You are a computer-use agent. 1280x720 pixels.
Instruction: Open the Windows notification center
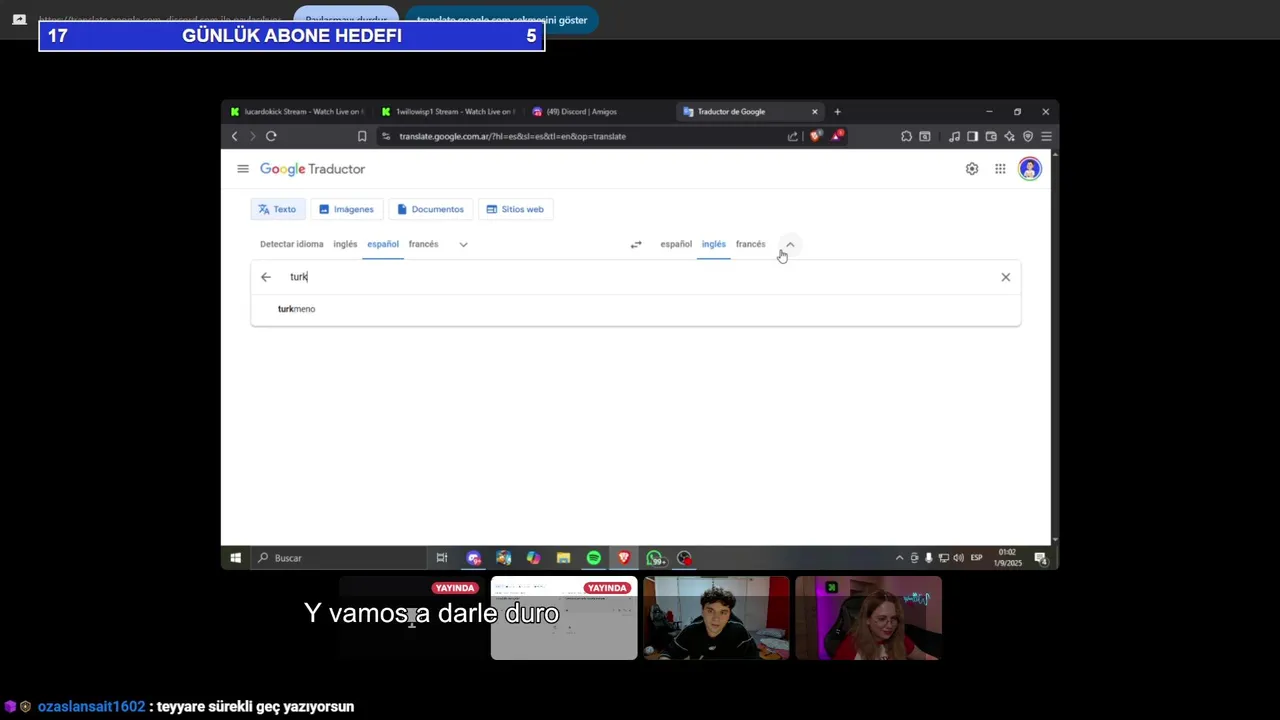(1041, 558)
